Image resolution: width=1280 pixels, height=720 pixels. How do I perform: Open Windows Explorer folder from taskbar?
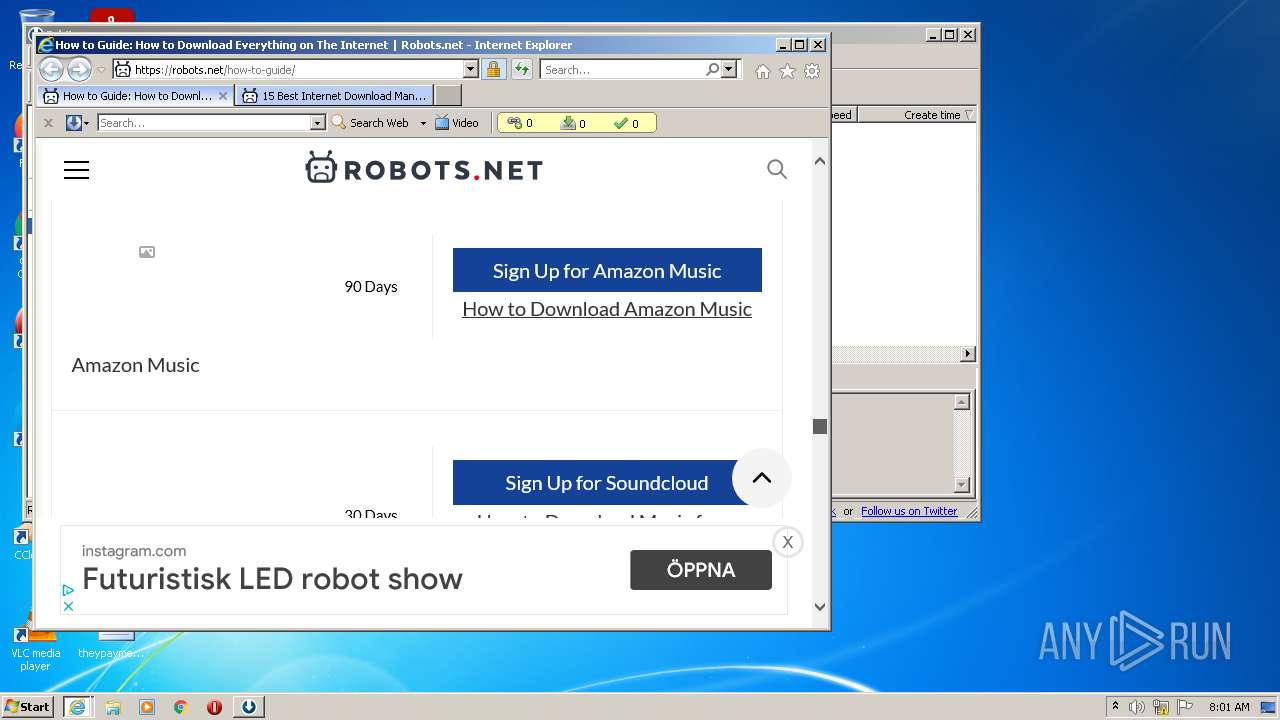pyautogui.click(x=113, y=707)
